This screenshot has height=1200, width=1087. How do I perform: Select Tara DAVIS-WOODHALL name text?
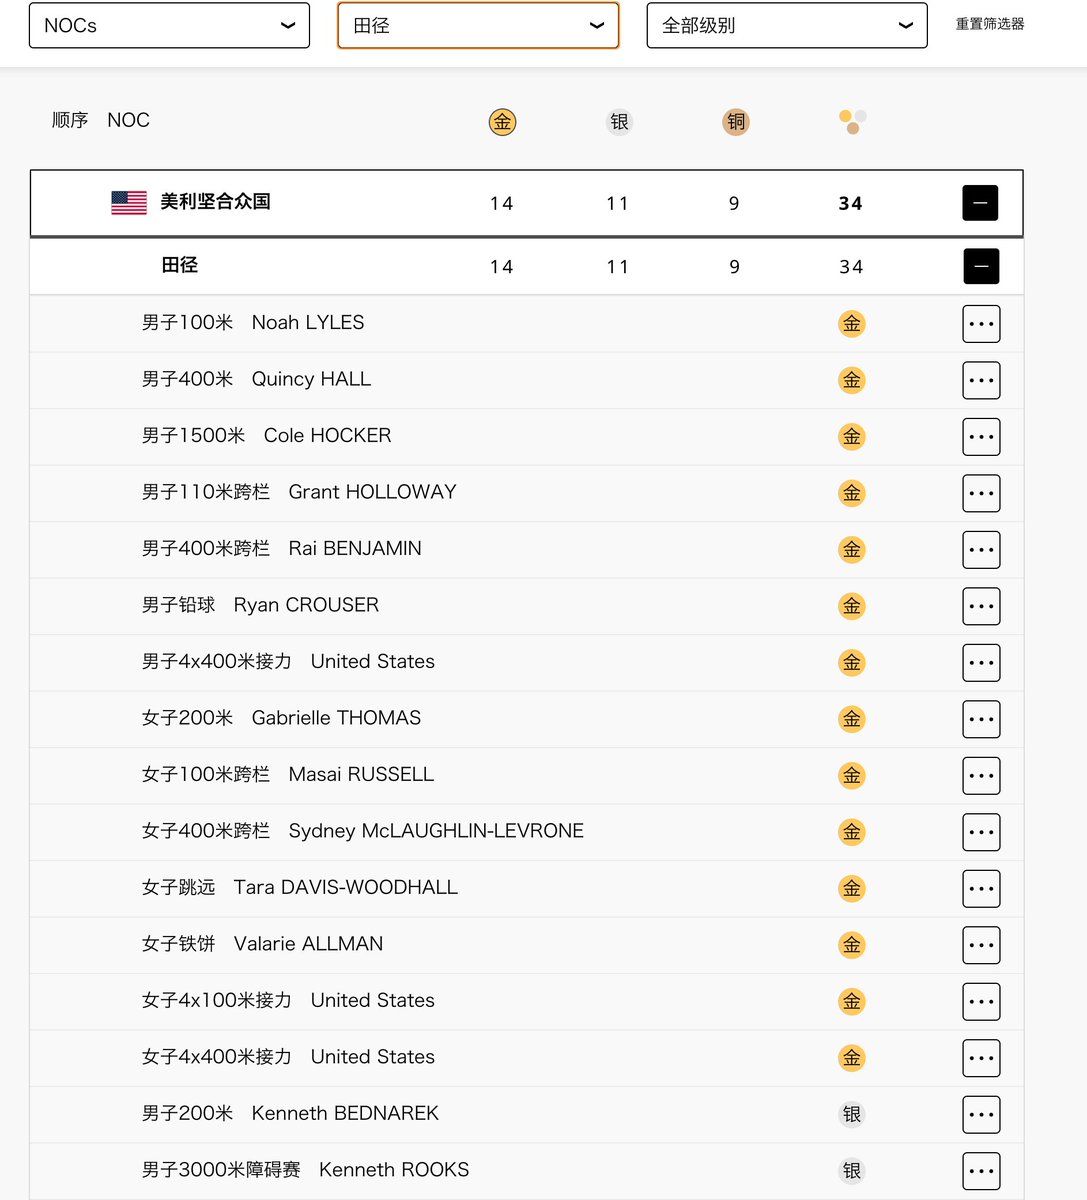tap(345, 887)
